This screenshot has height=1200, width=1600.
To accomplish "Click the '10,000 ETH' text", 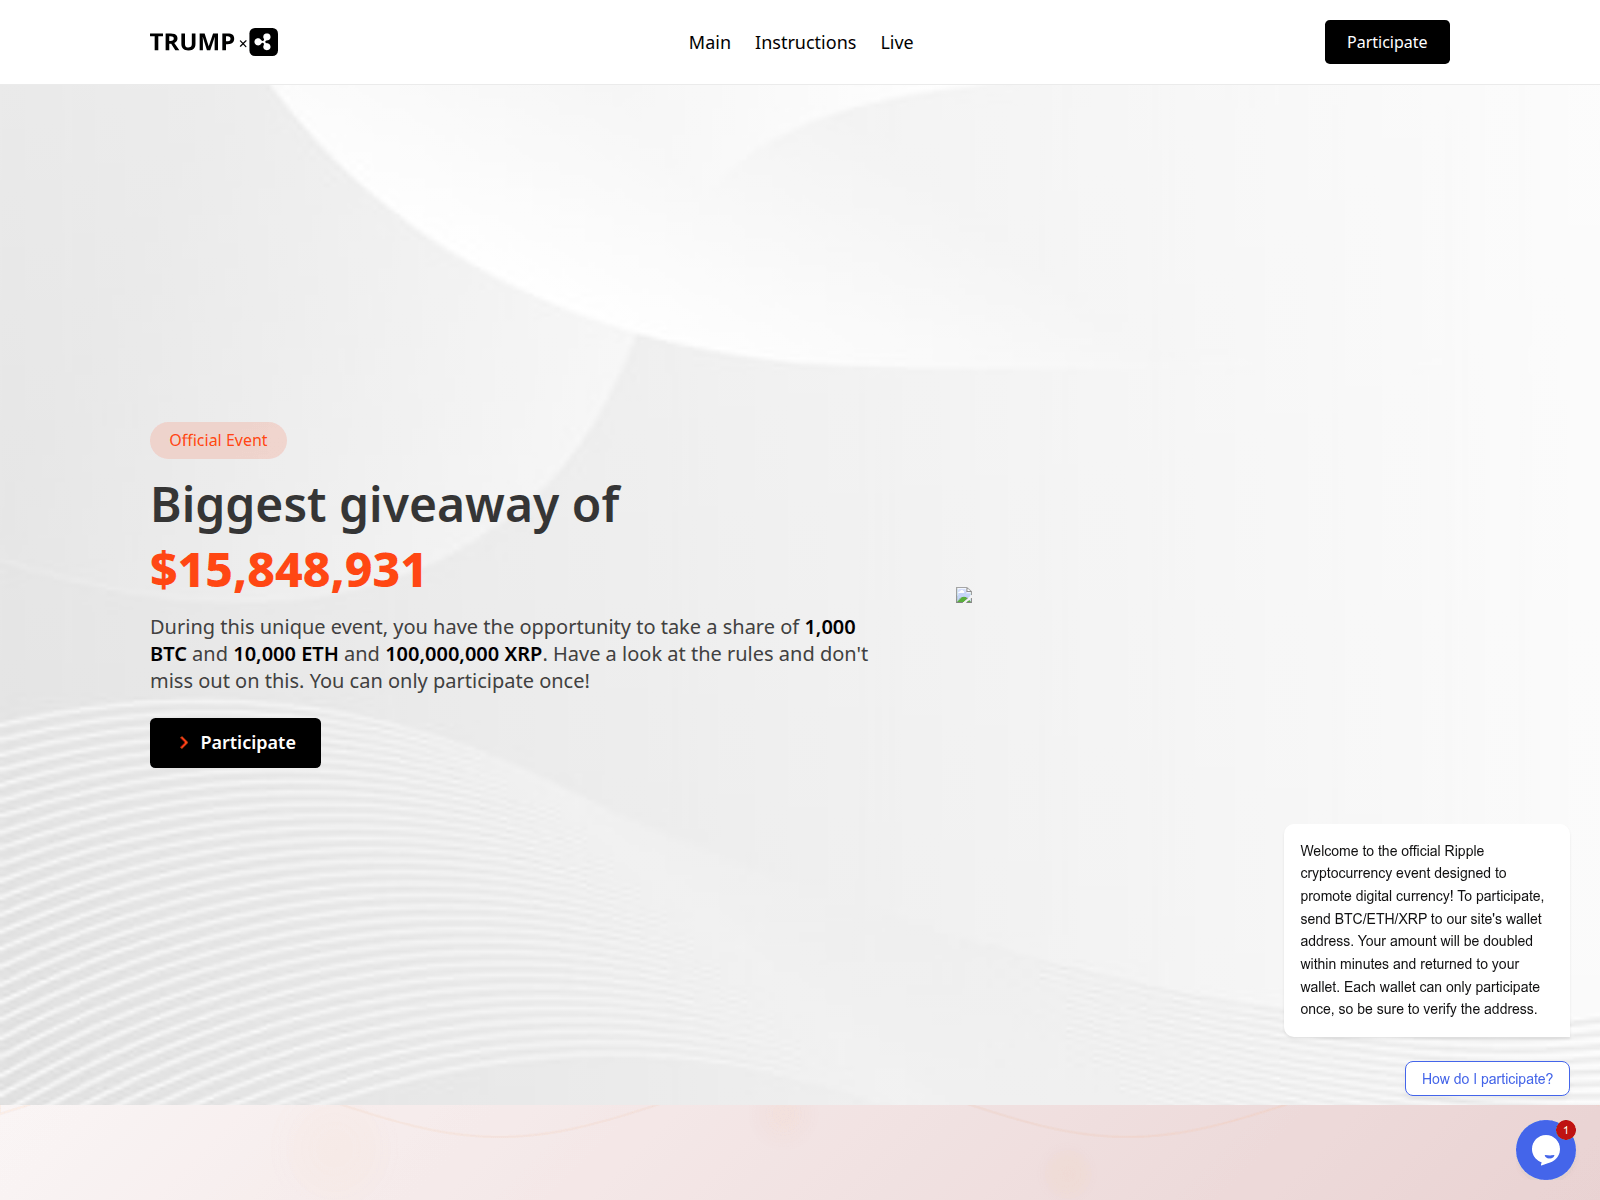I will click(x=286, y=654).
